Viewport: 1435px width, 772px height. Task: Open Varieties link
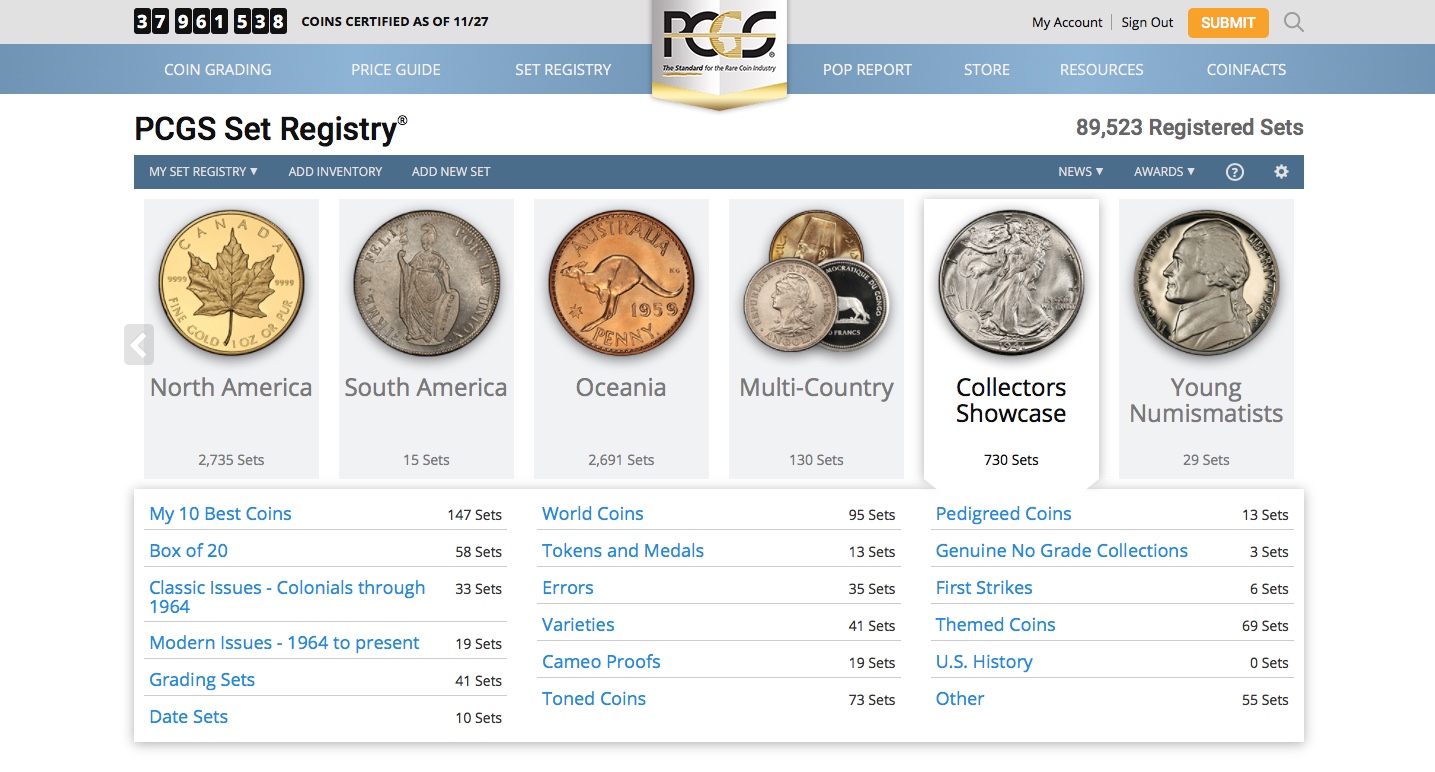[578, 625]
